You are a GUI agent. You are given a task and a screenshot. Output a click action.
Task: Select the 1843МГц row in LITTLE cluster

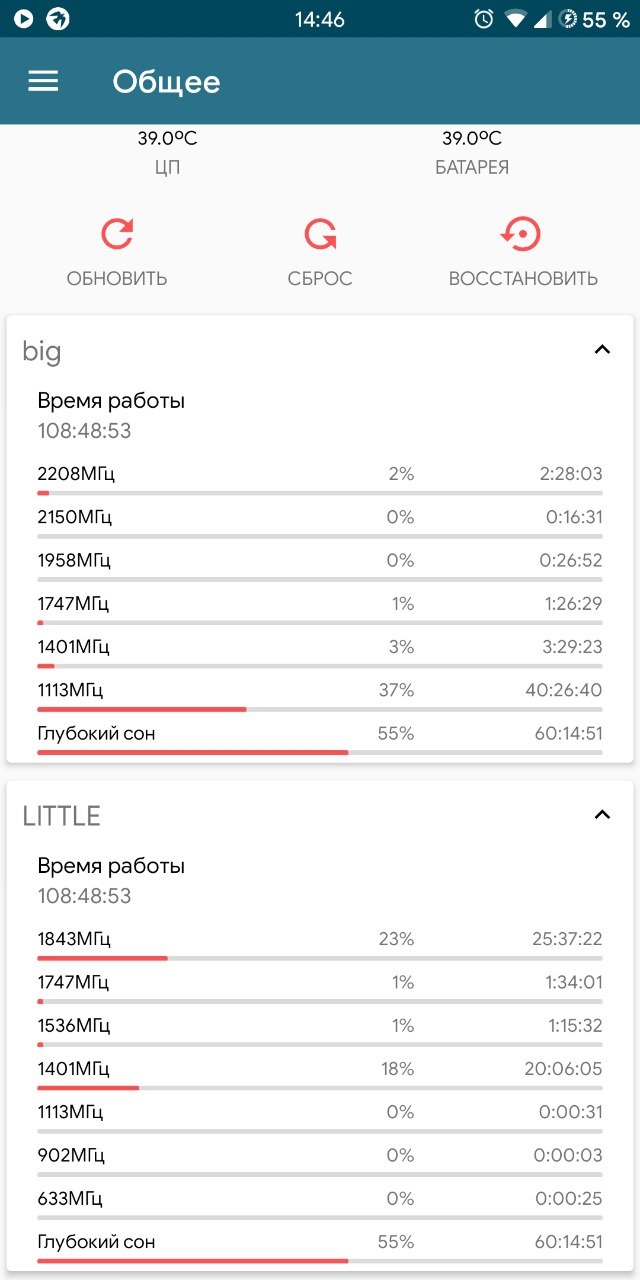click(320, 943)
